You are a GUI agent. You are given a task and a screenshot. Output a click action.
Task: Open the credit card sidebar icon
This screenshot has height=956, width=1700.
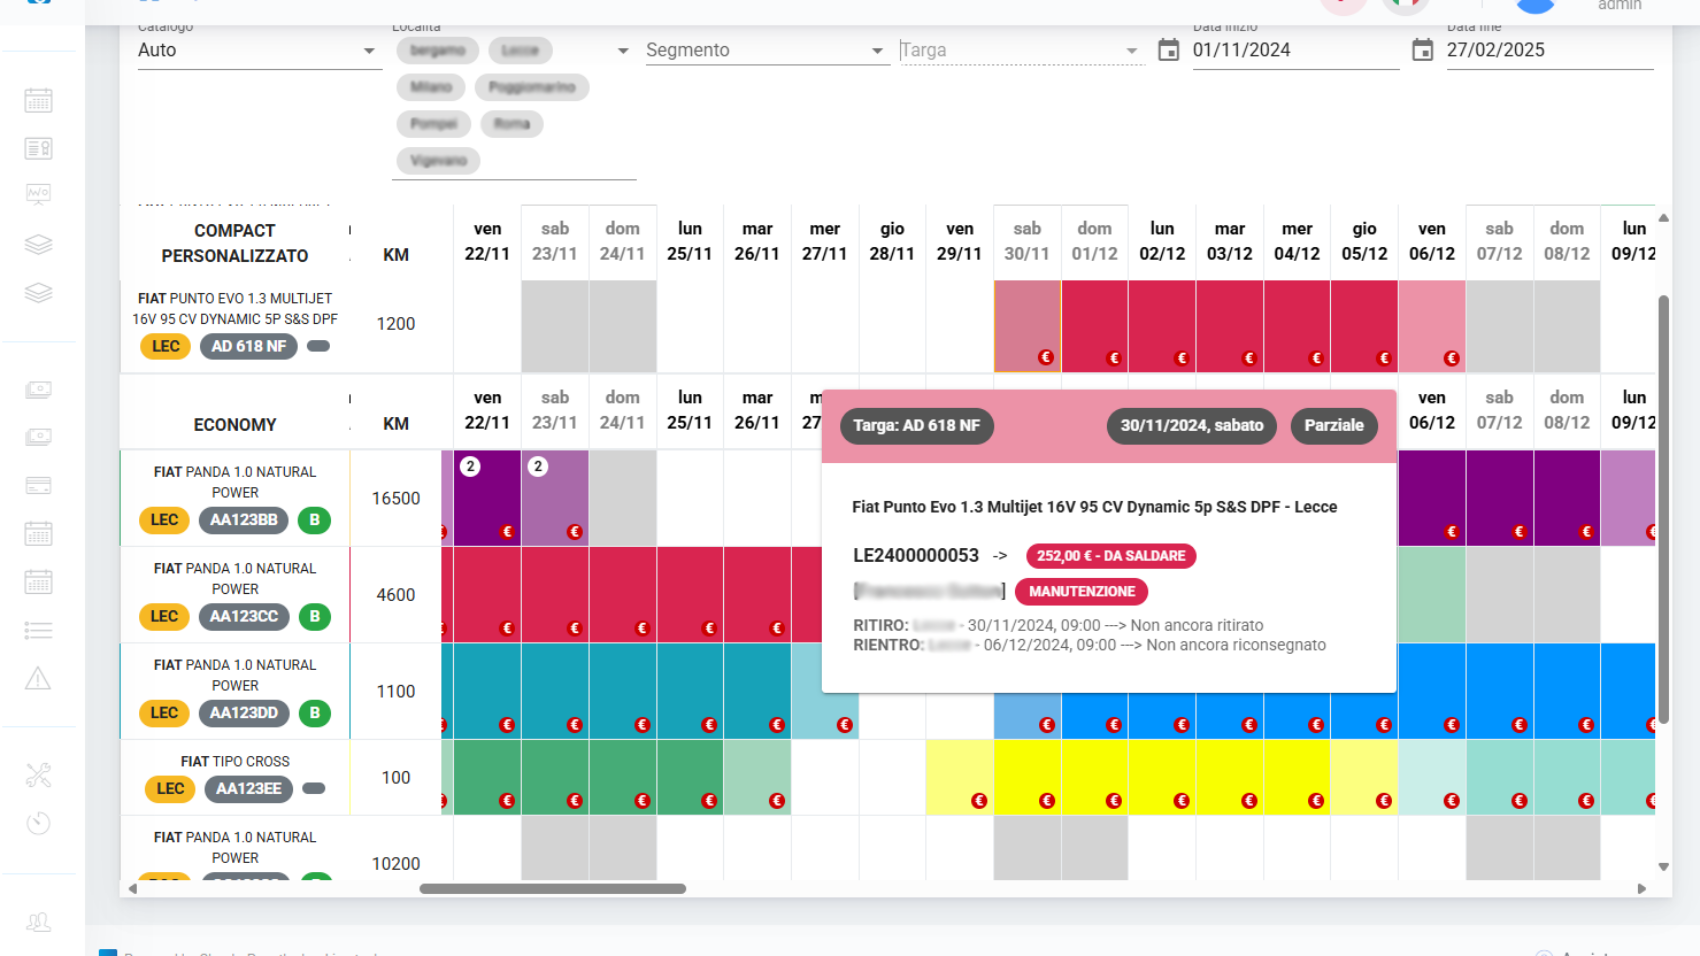click(x=38, y=486)
